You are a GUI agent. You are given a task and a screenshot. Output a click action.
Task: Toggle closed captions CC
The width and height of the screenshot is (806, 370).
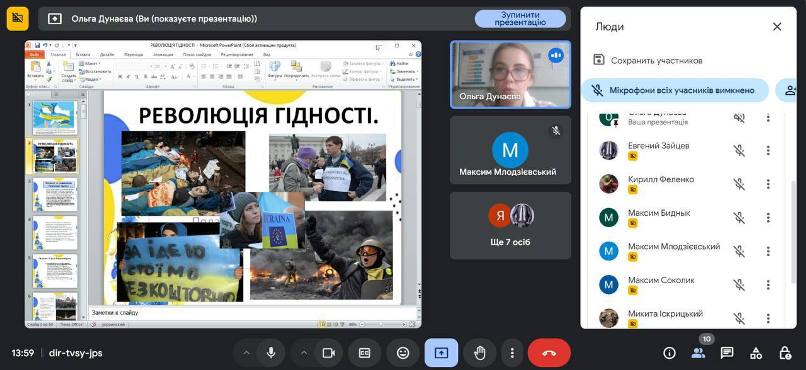click(364, 353)
